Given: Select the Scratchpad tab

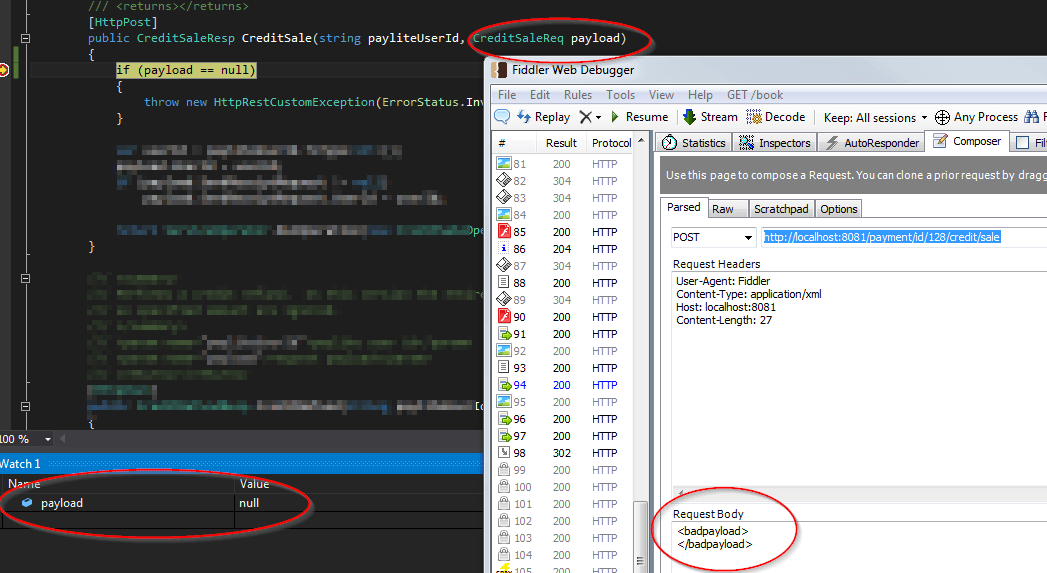Looking at the screenshot, I should (781, 209).
